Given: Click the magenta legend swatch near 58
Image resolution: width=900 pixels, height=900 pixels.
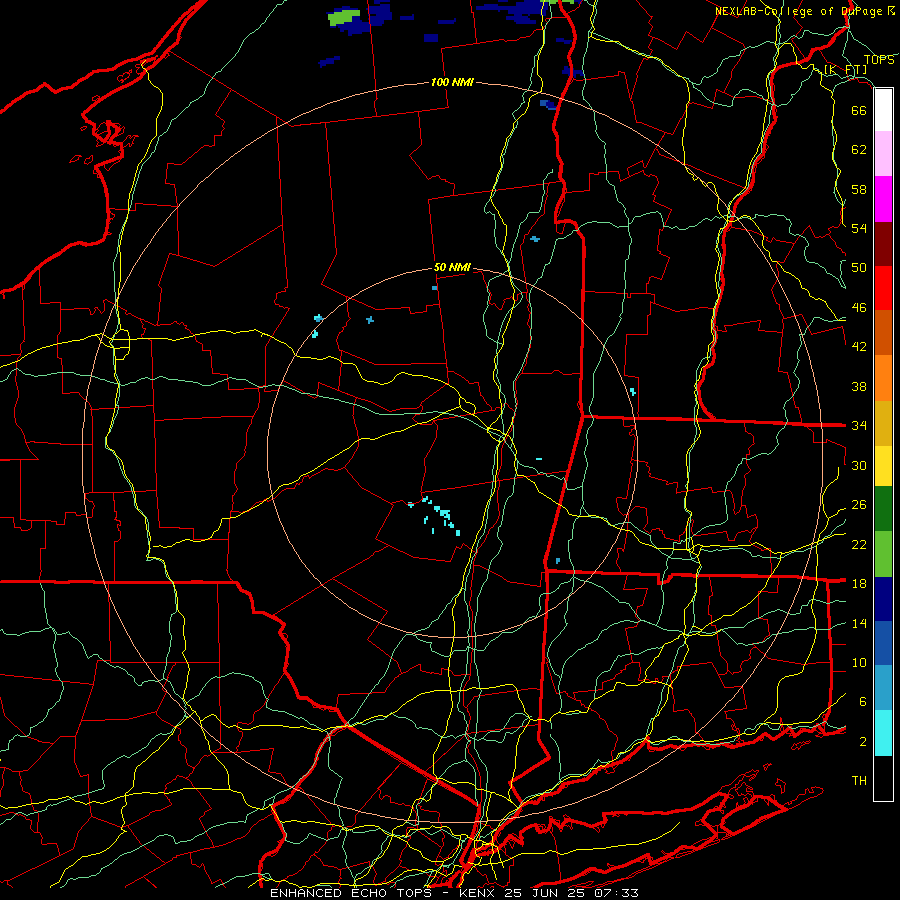Looking at the screenshot, I should pyautogui.click(x=883, y=199).
